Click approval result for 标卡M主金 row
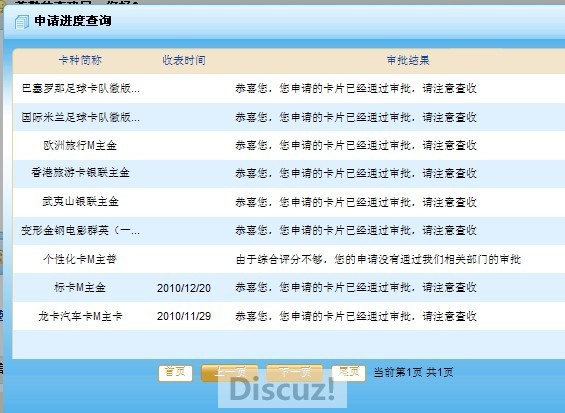The image size is (565, 413). tap(356, 287)
